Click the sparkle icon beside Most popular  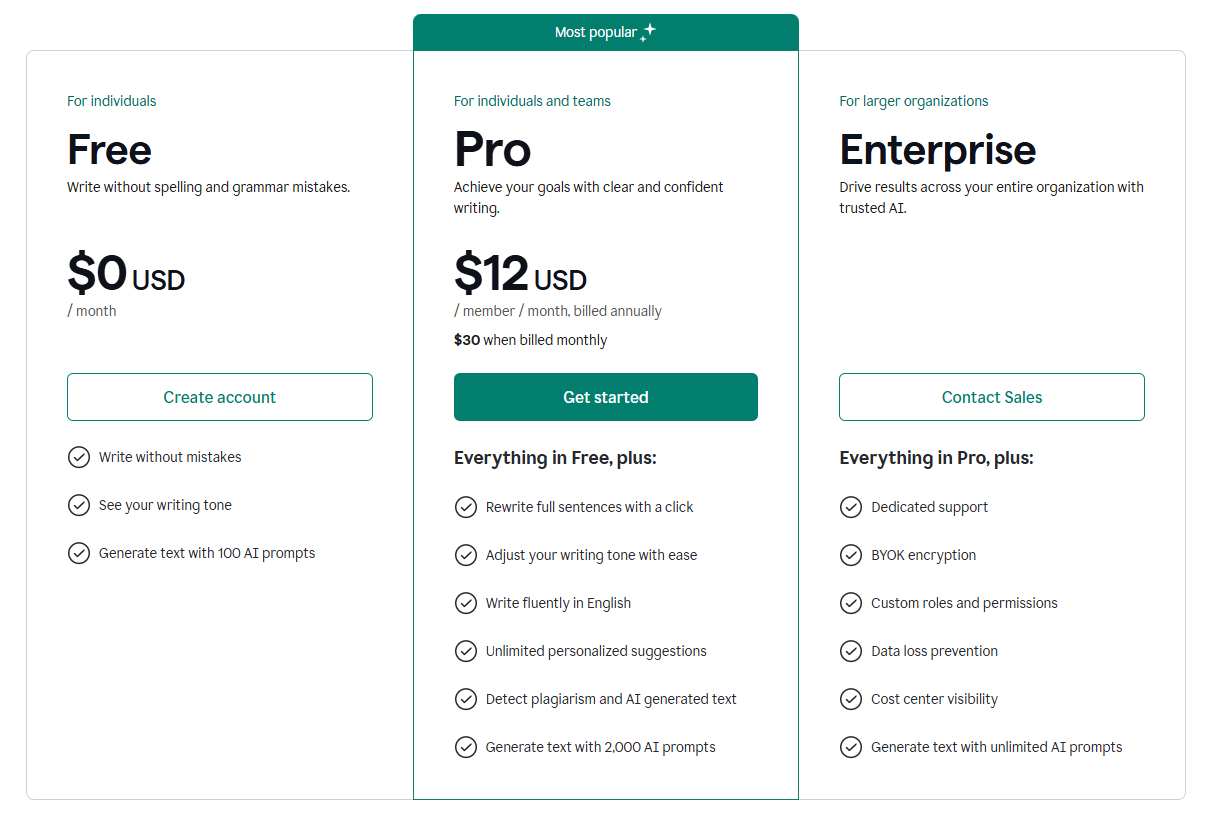648,32
